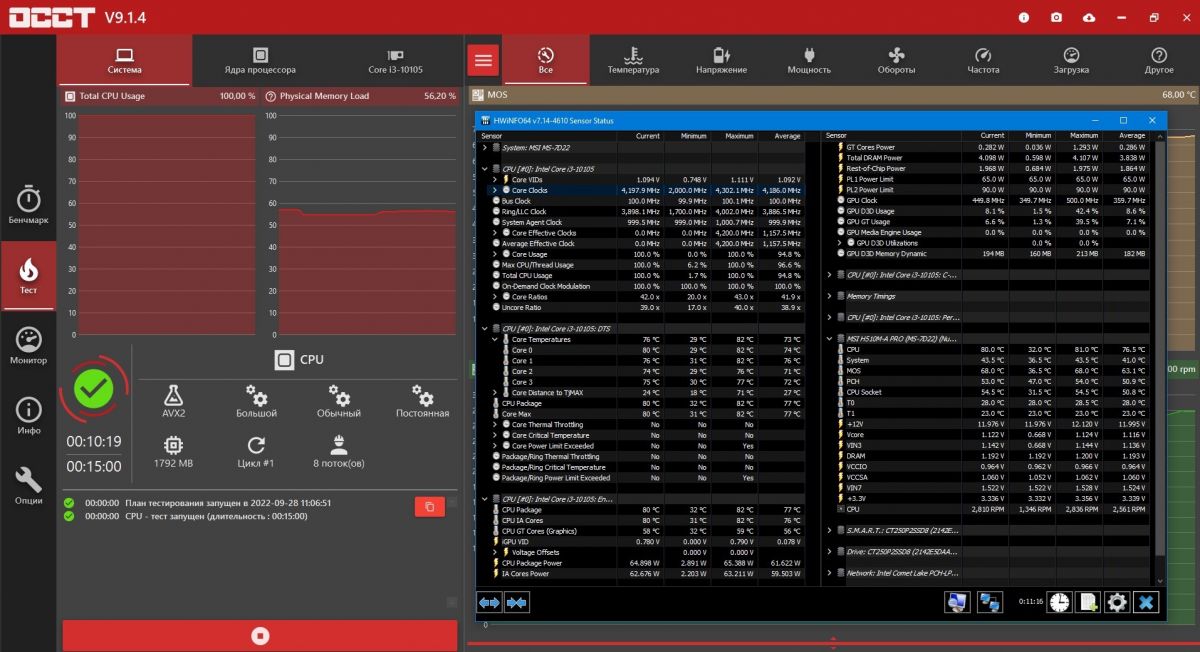Switch to the Ядра процессора tab

tap(260, 61)
